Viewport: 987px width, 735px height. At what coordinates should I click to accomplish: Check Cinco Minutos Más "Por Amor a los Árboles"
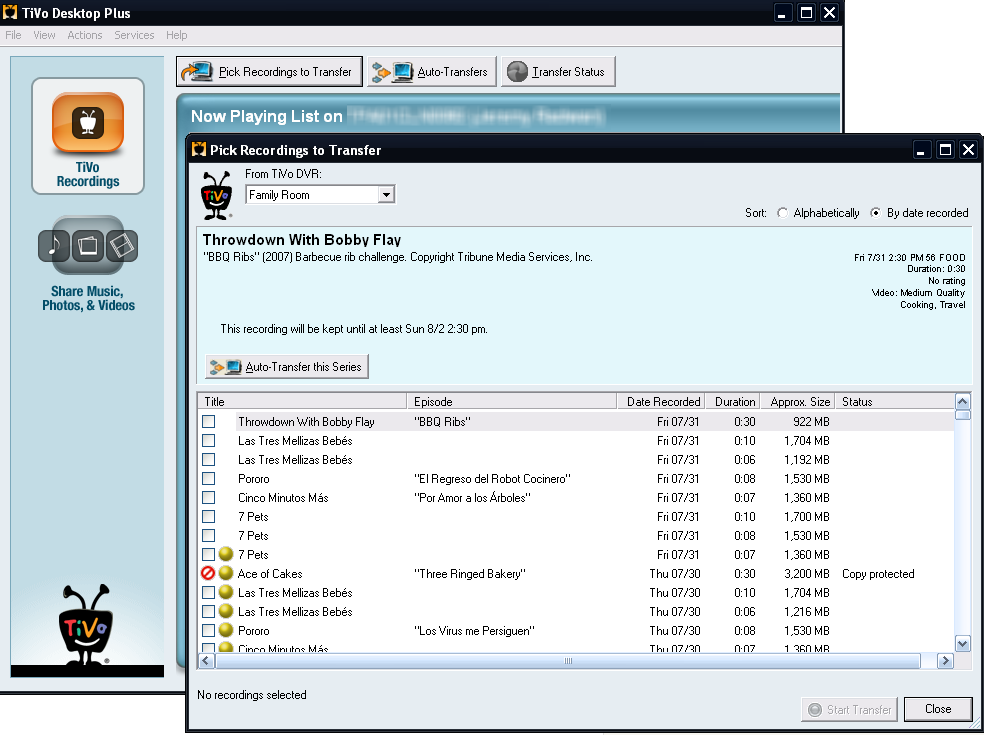point(208,497)
